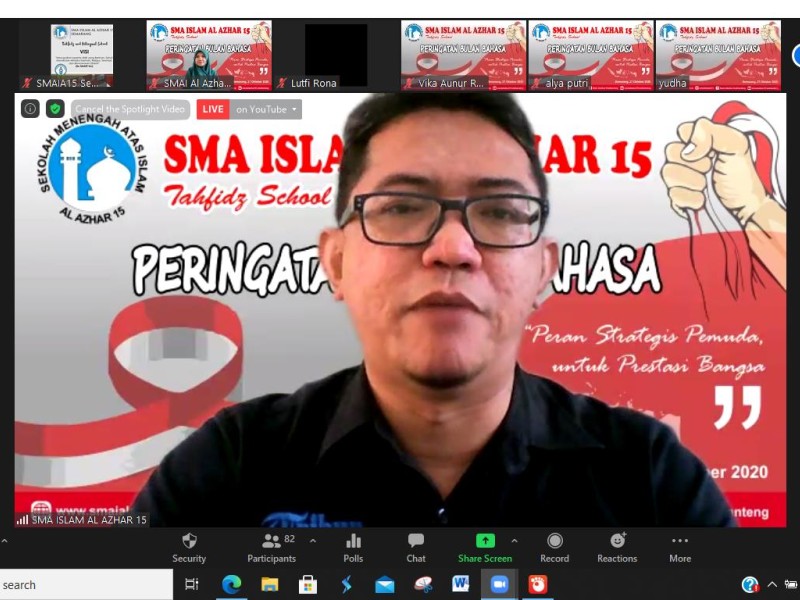The height and width of the screenshot is (600, 800).
Task: Select the SMAI Al Azha... participant thumbnail
Action: [x=209, y=56]
